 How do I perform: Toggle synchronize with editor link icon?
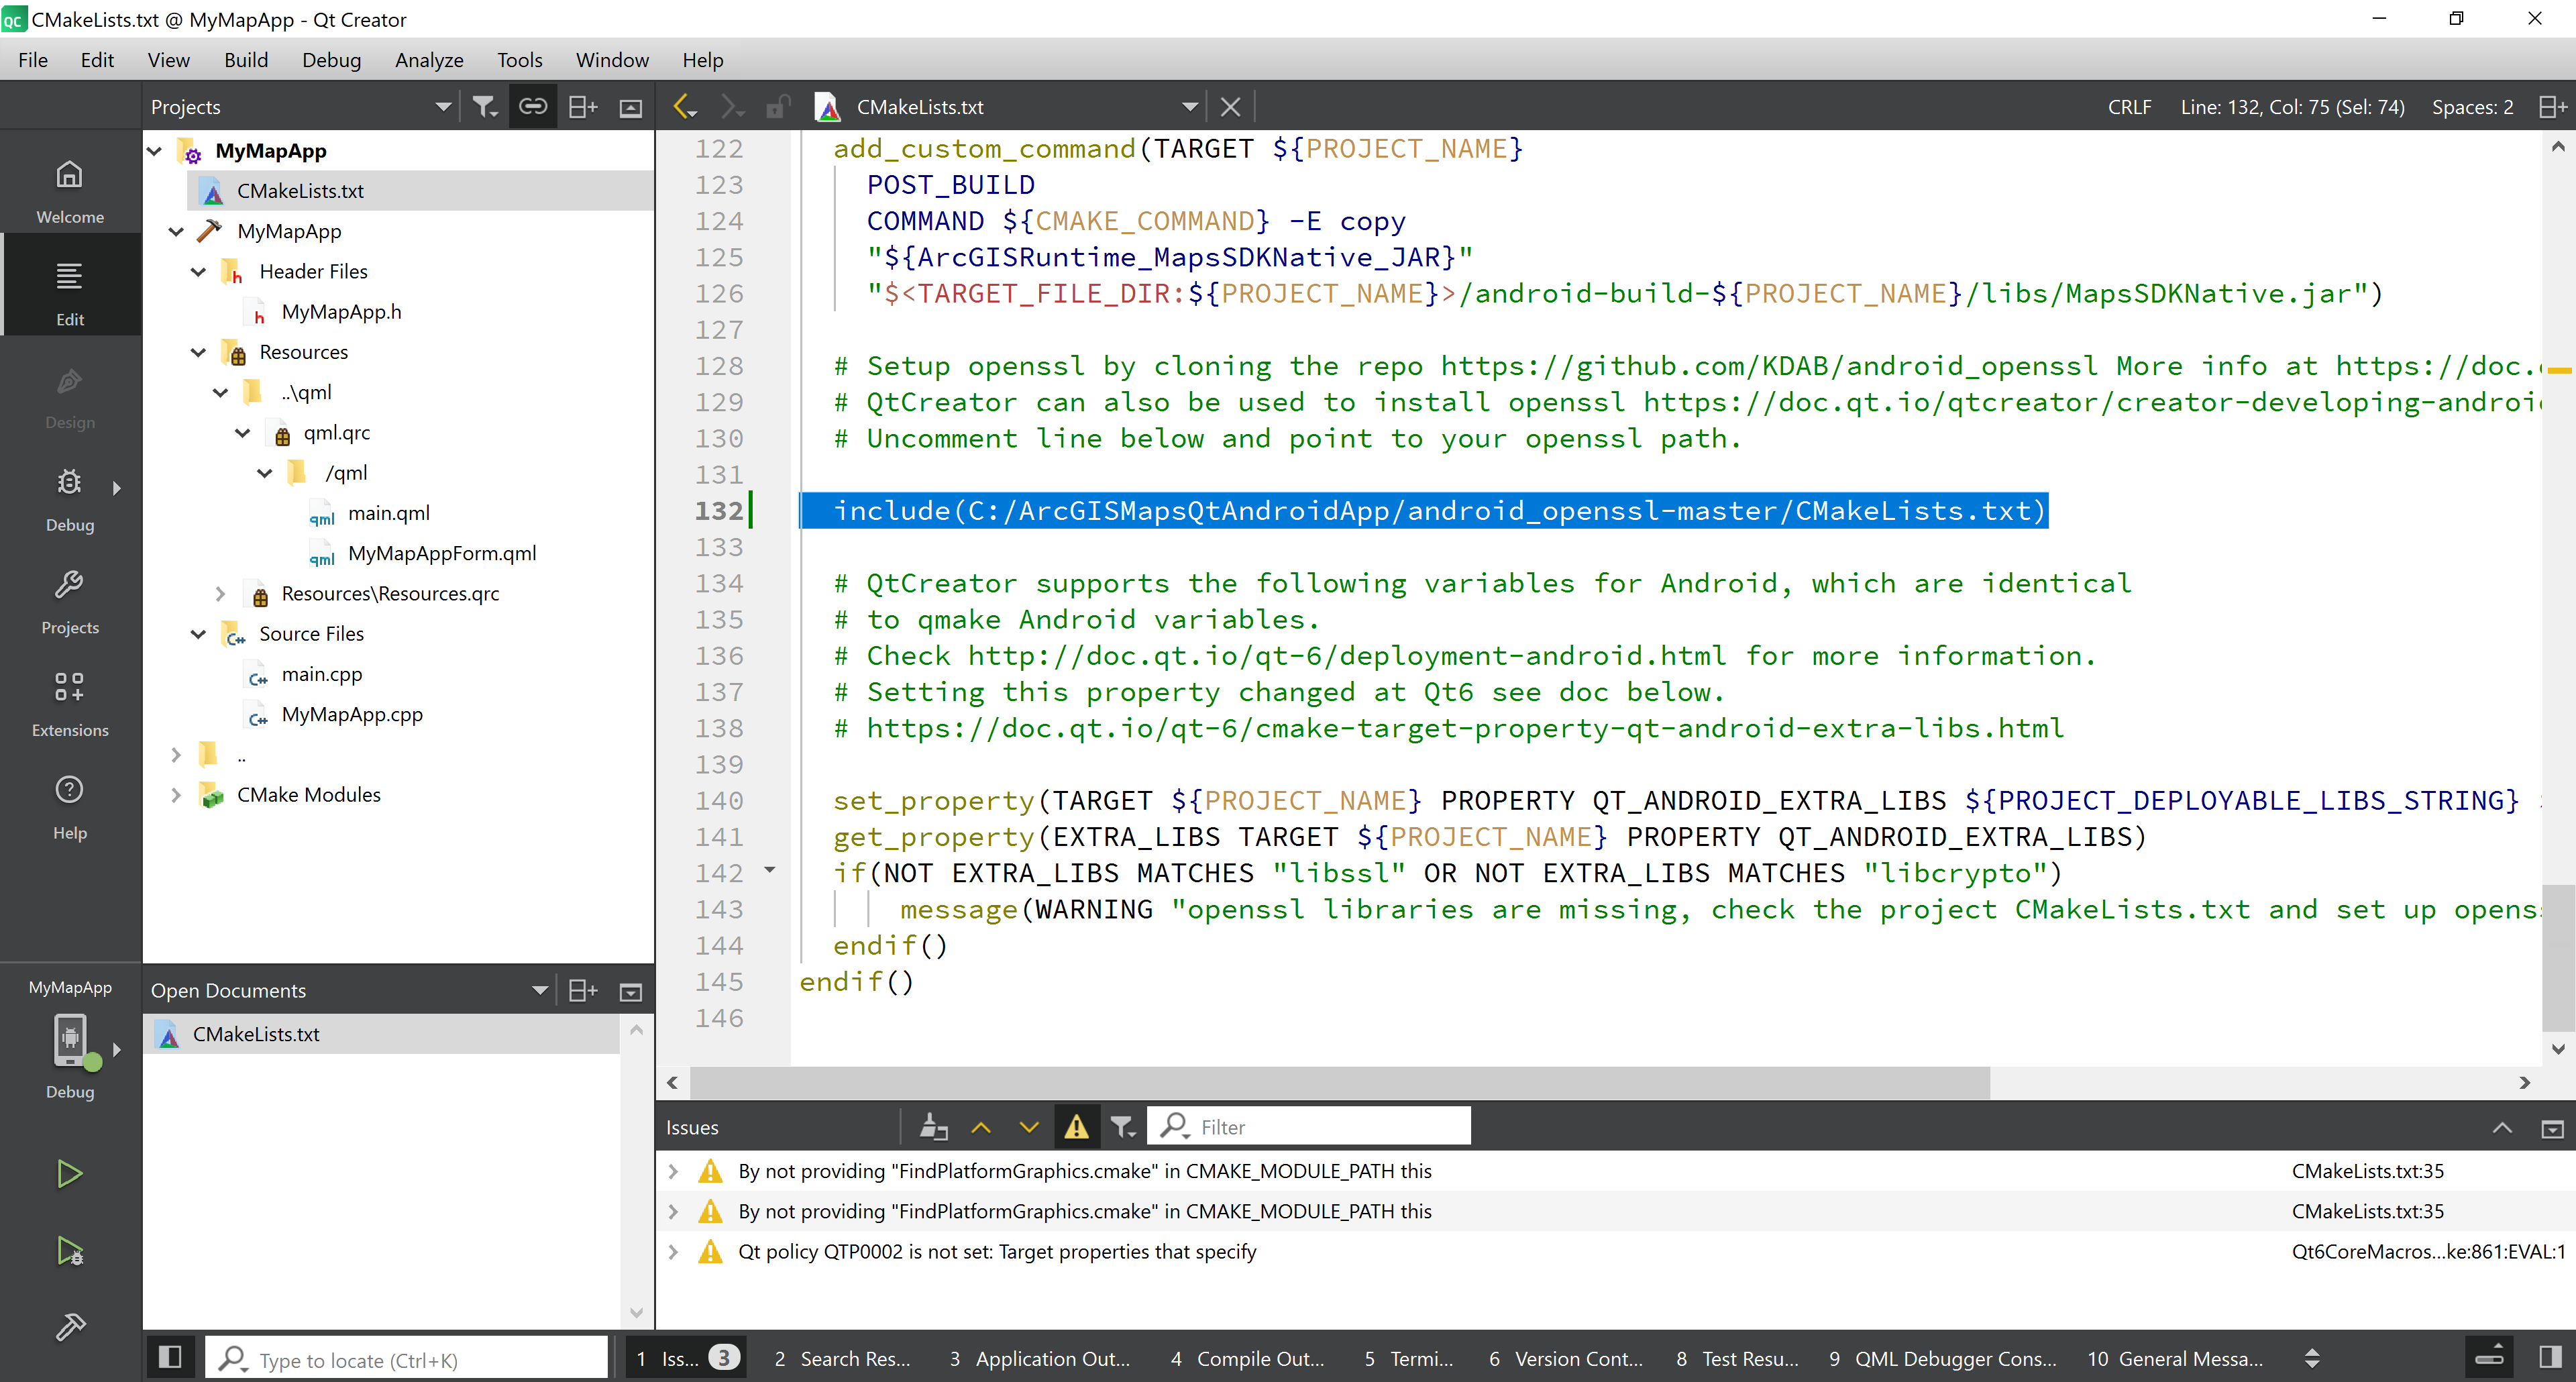click(x=533, y=107)
